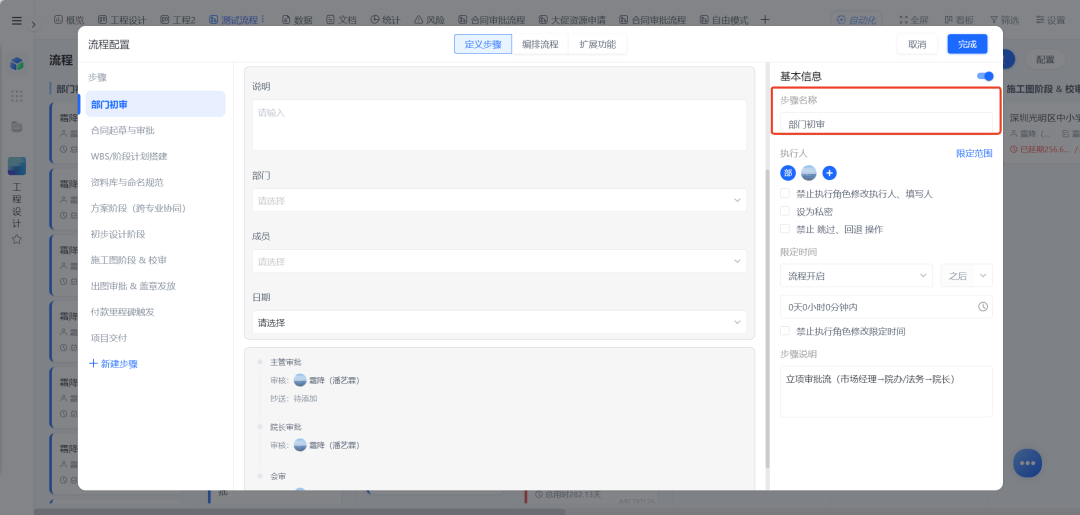1080x515 pixels.
Task: Edit the 步骤名称 field containing 部门初审
Action: coord(886,124)
